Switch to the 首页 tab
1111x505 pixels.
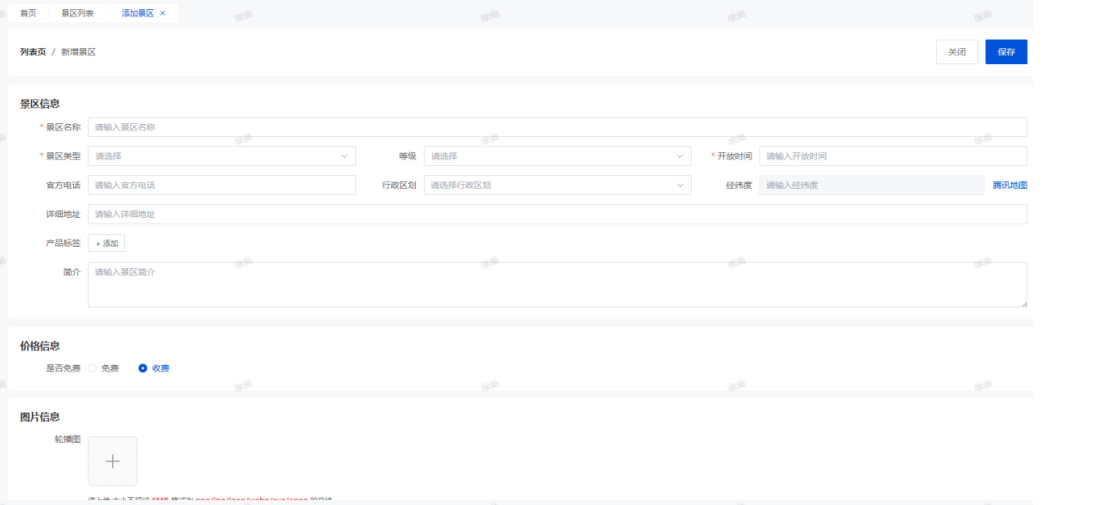click(x=28, y=13)
